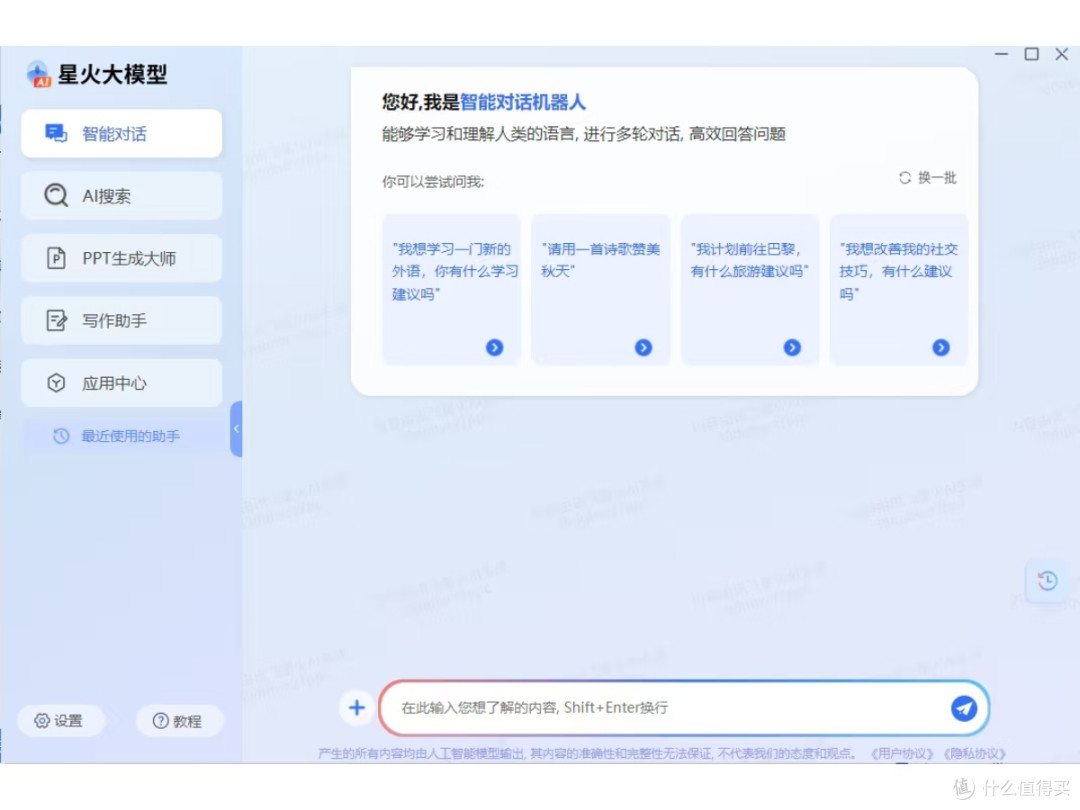
Task: Click the PPT document icon
Action: coord(56,258)
